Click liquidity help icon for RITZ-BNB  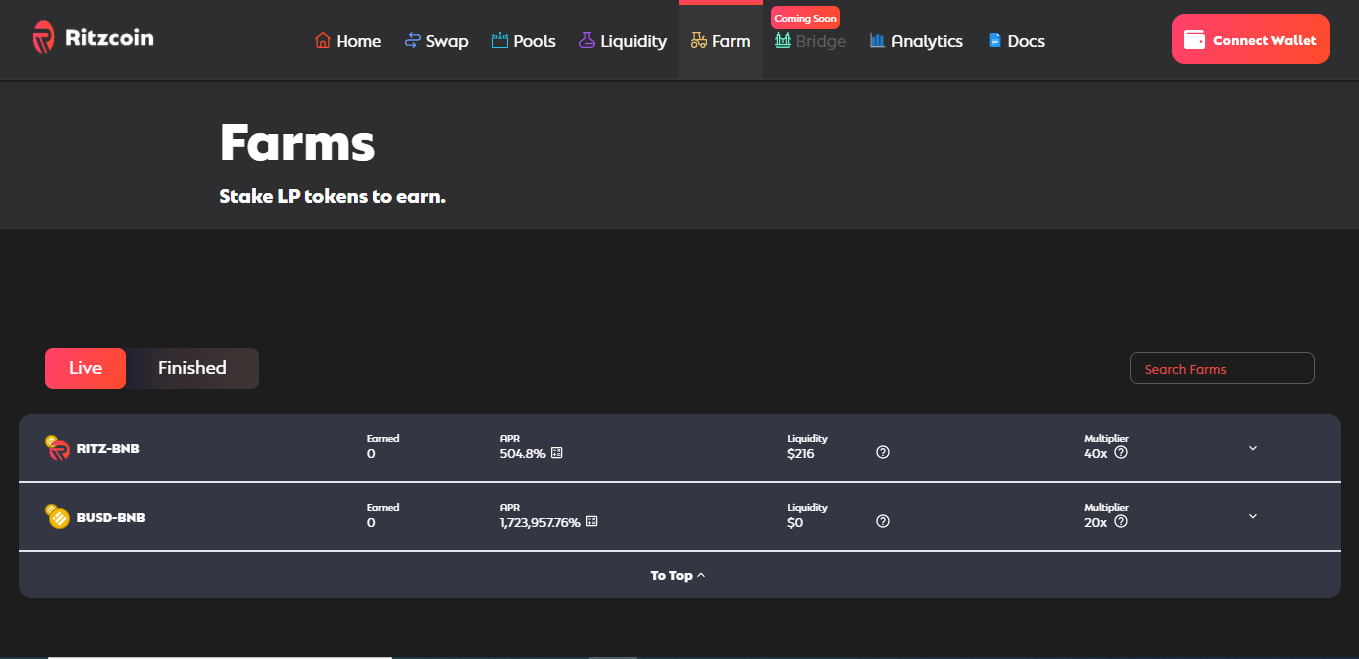[x=883, y=452]
